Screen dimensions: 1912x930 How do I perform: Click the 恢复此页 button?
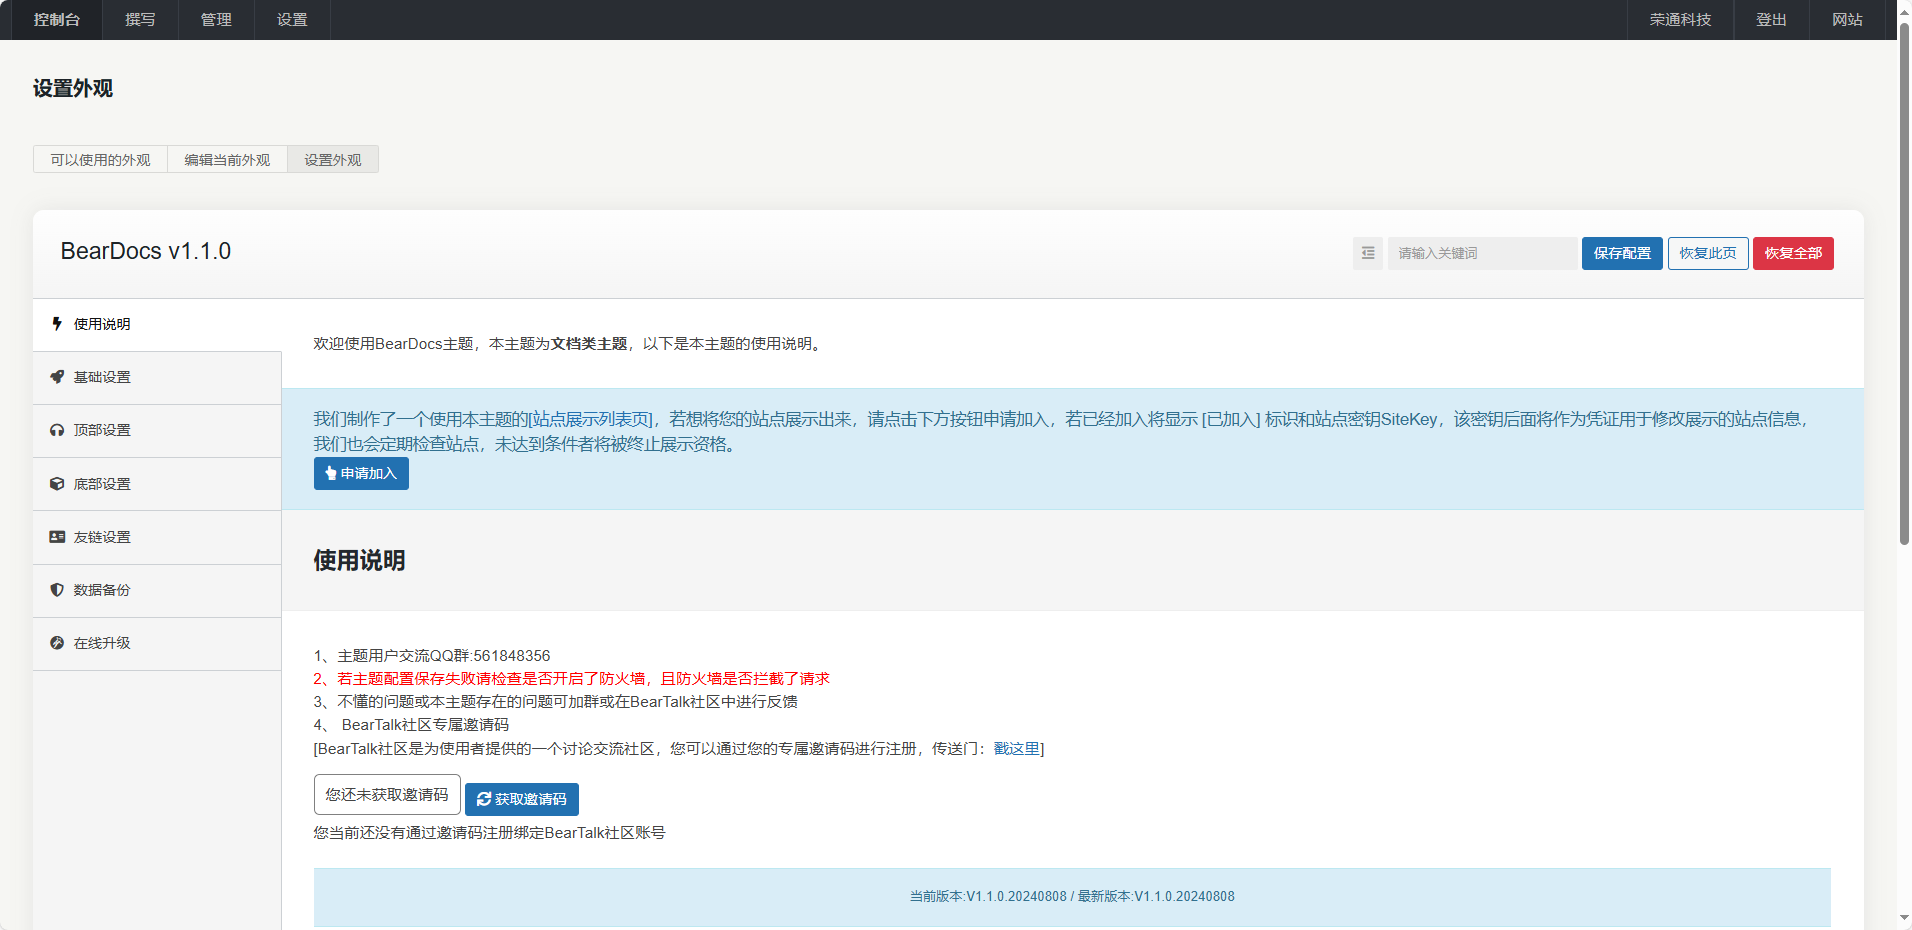click(1707, 253)
